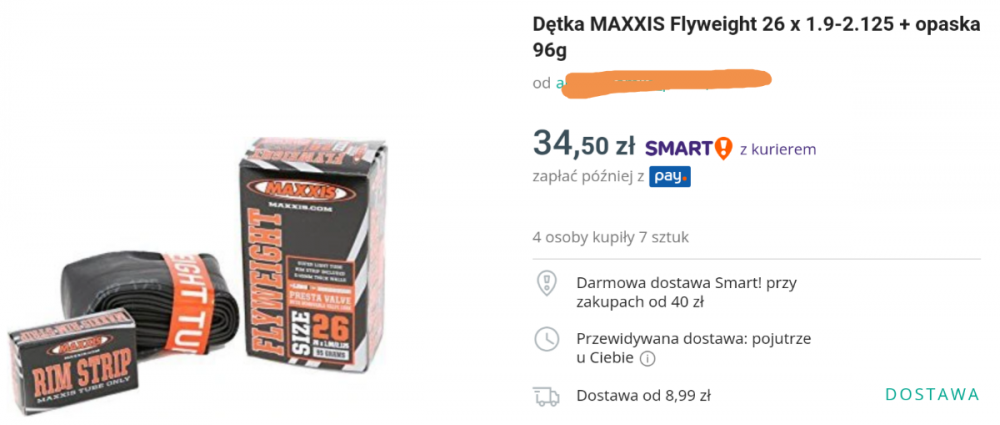Click the "z kurierem" link
This screenshot has height=425, width=1000.
(777, 149)
